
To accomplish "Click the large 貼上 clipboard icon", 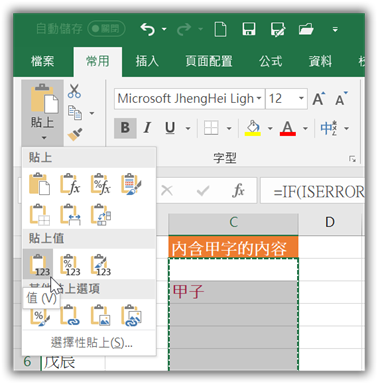I will [44, 99].
